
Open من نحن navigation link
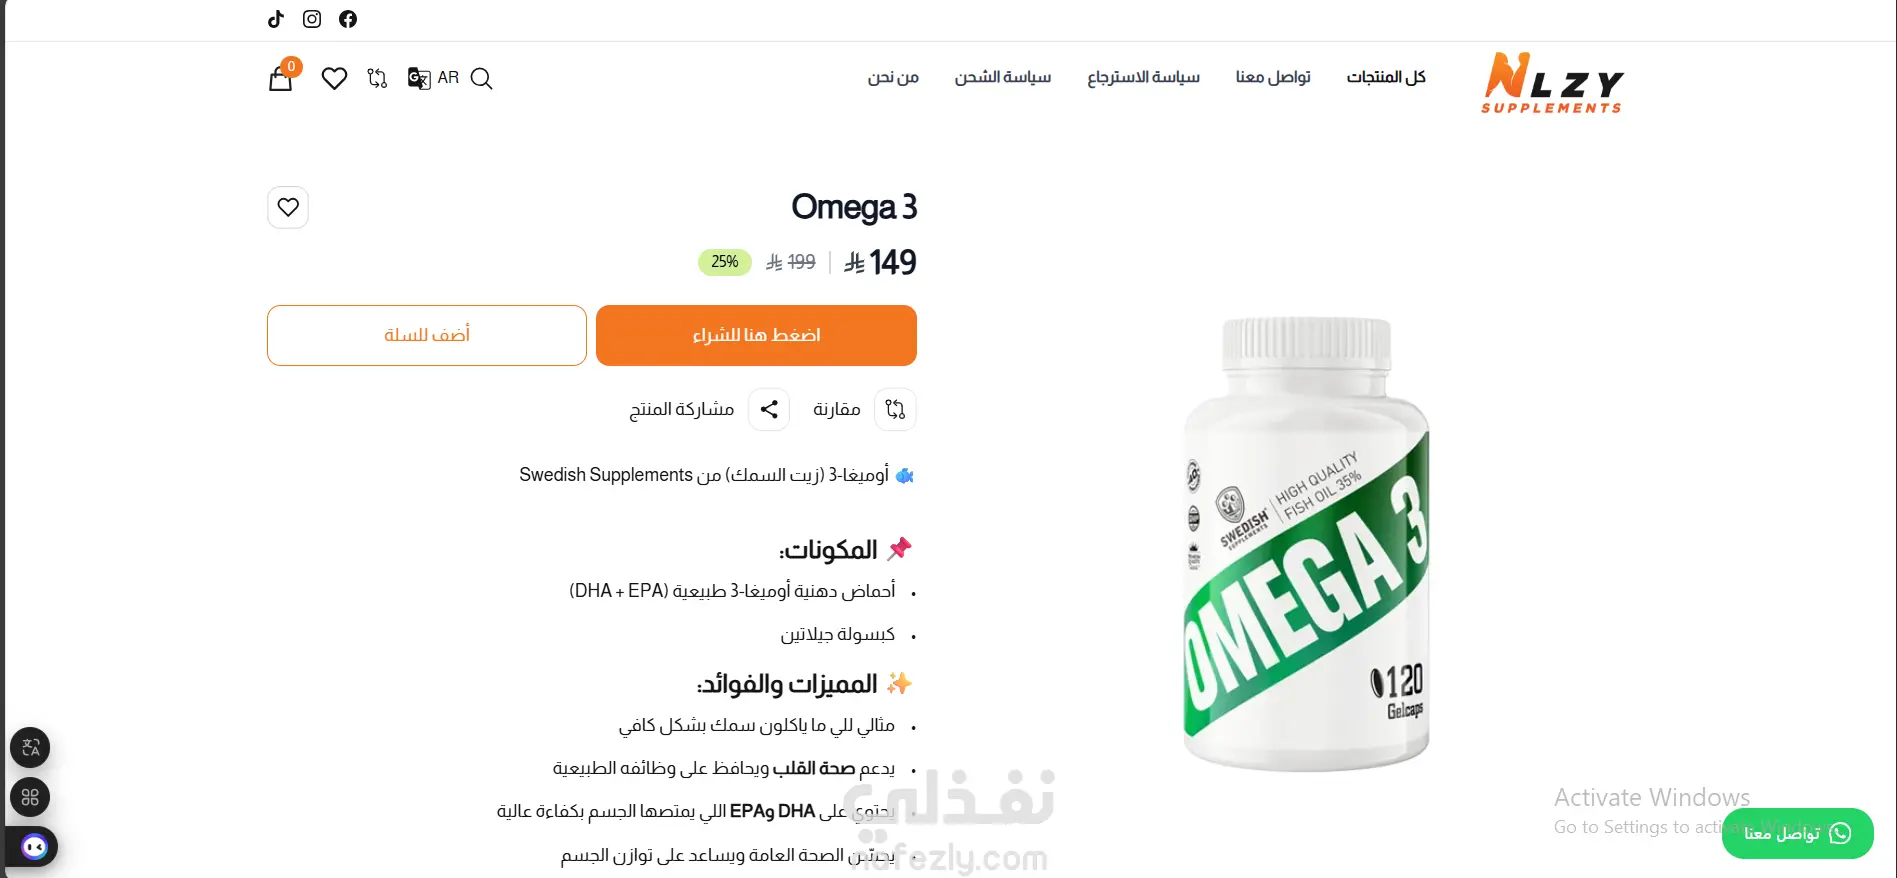(893, 77)
